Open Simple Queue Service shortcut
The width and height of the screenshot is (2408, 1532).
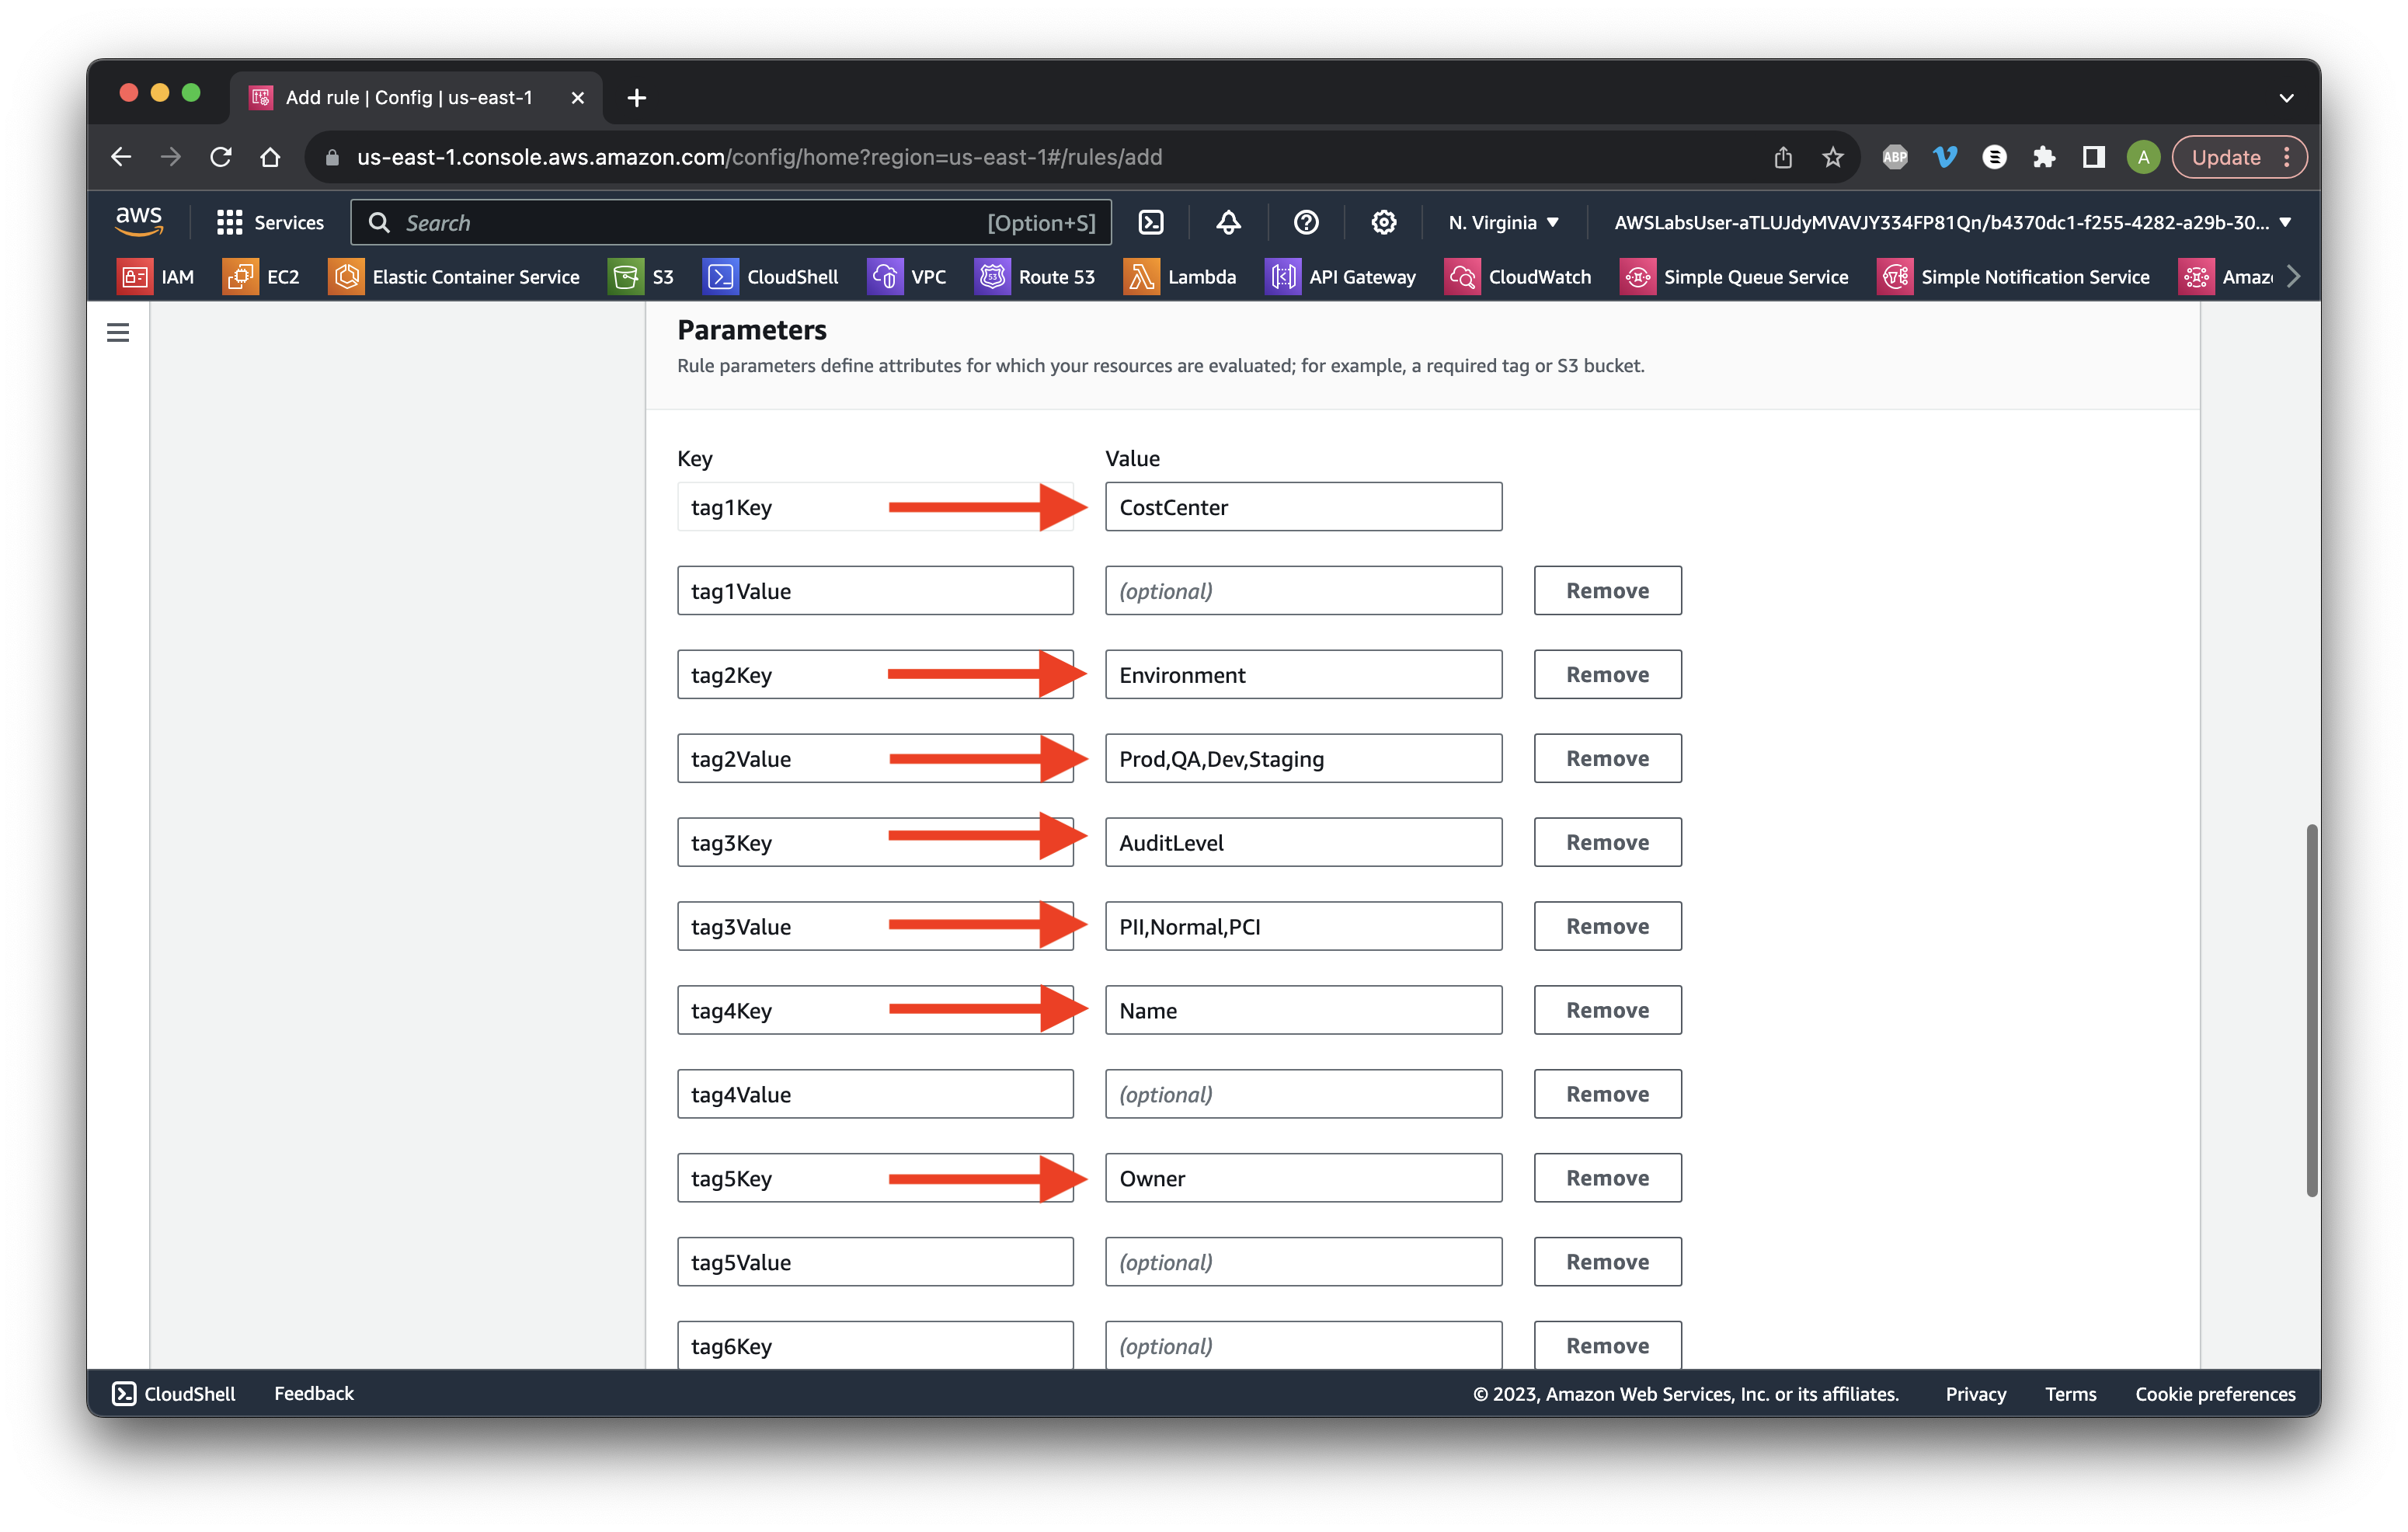(x=1734, y=277)
